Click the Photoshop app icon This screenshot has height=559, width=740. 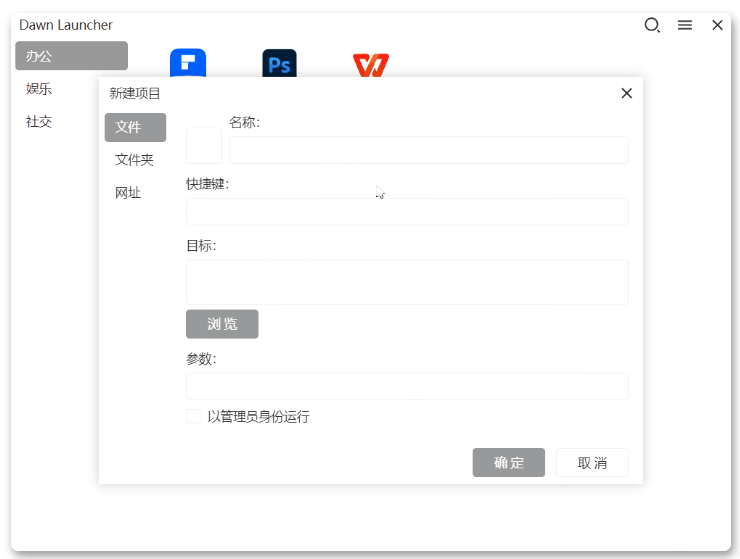point(279,64)
